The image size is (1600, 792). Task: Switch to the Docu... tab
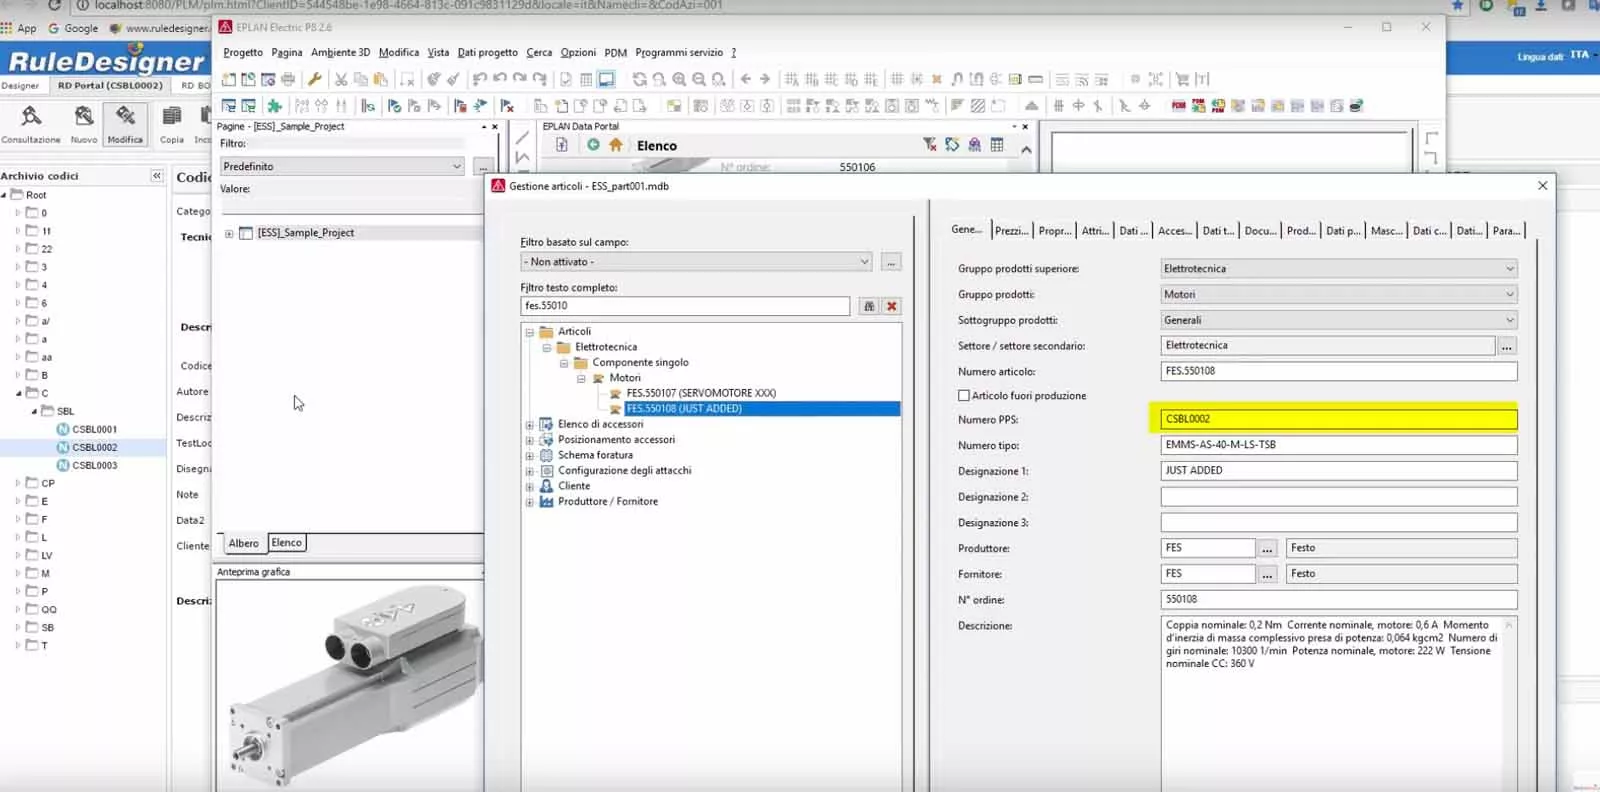[x=1260, y=231]
